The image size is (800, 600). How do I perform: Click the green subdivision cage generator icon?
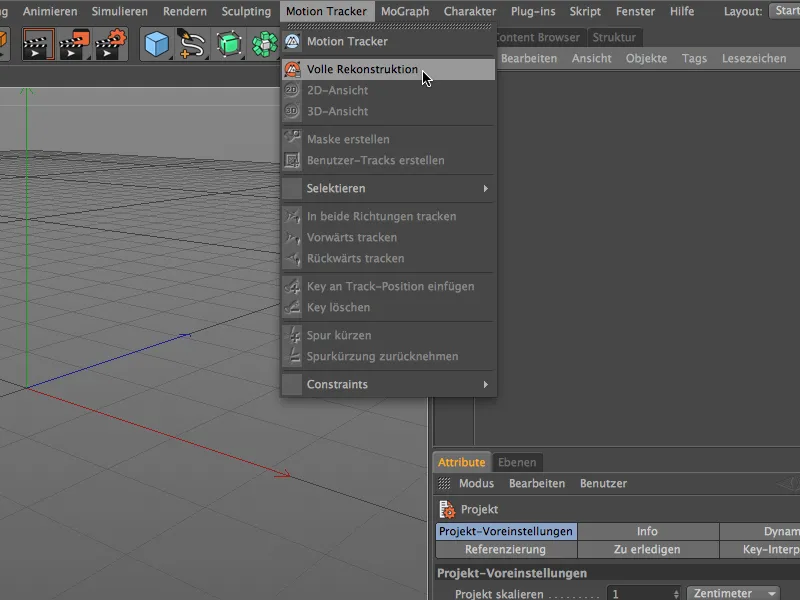[x=229, y=44]
